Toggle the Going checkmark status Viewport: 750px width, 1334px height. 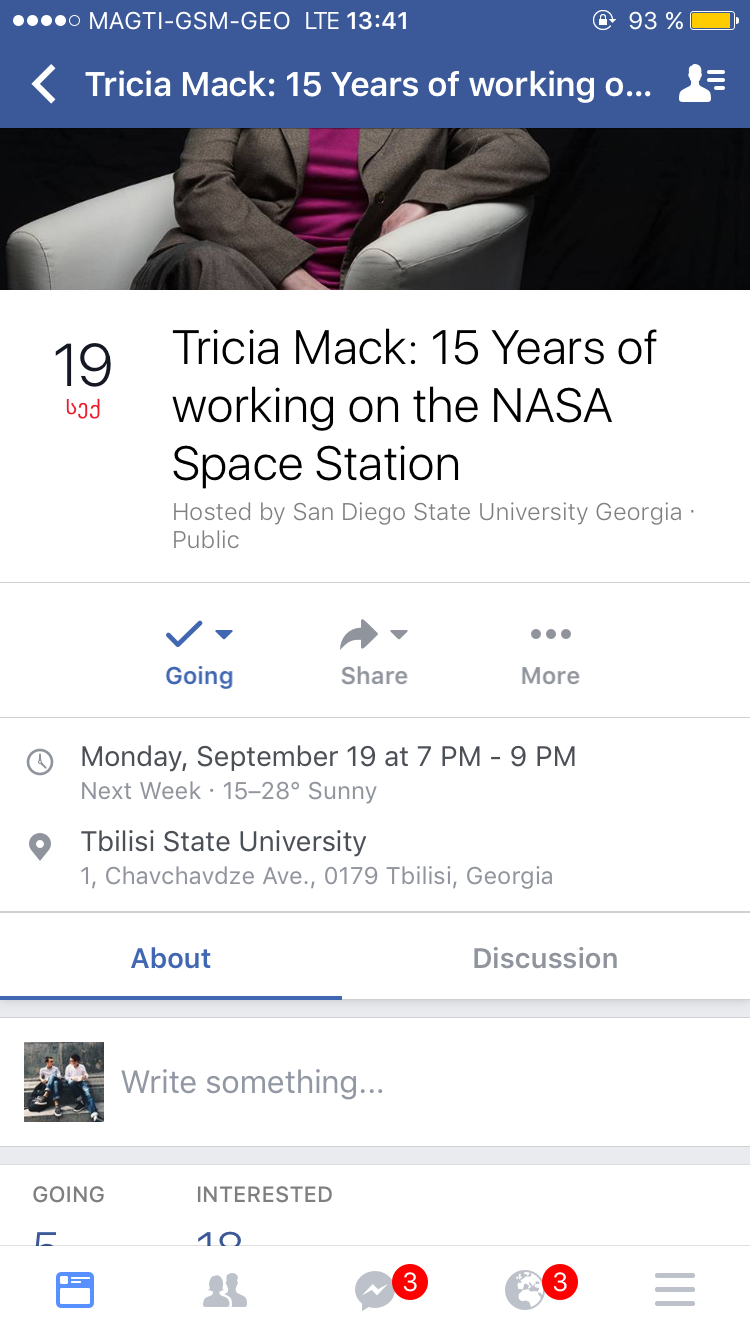tap(184, 634)
